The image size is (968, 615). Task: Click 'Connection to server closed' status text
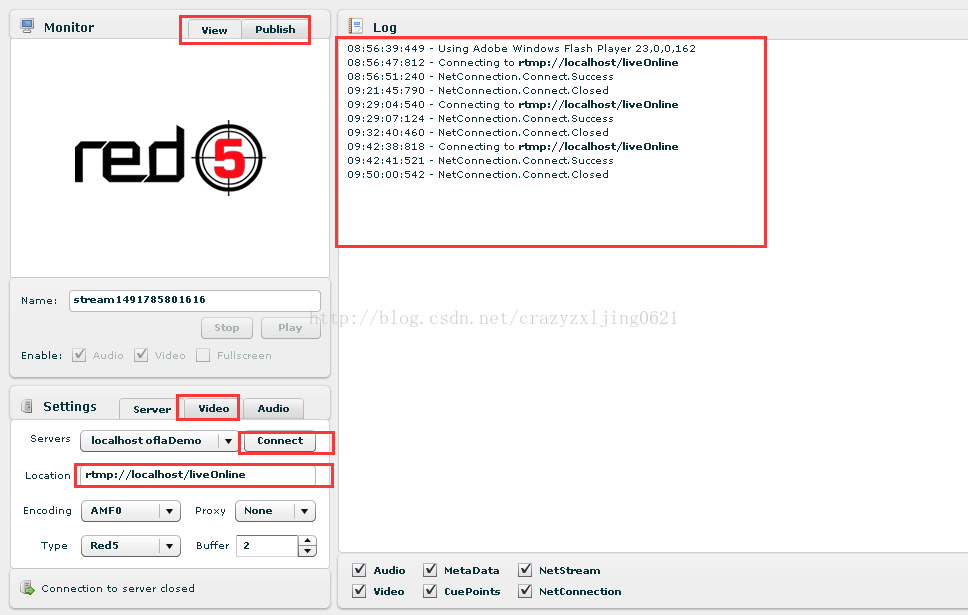(x=118, y=588)
